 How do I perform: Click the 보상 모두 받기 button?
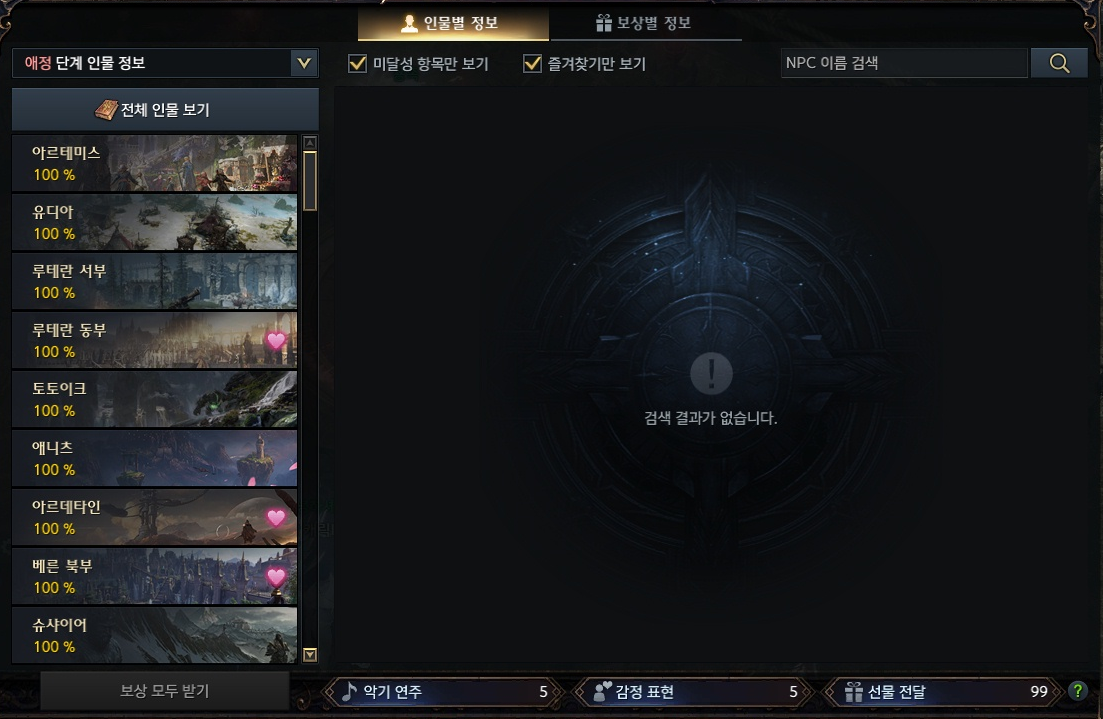[x=165, y=691]
